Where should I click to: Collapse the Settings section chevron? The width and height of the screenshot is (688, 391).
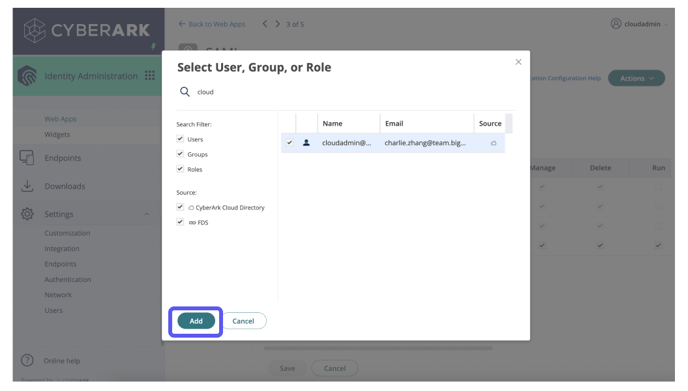pyautogui.click(x=147, y=214)
